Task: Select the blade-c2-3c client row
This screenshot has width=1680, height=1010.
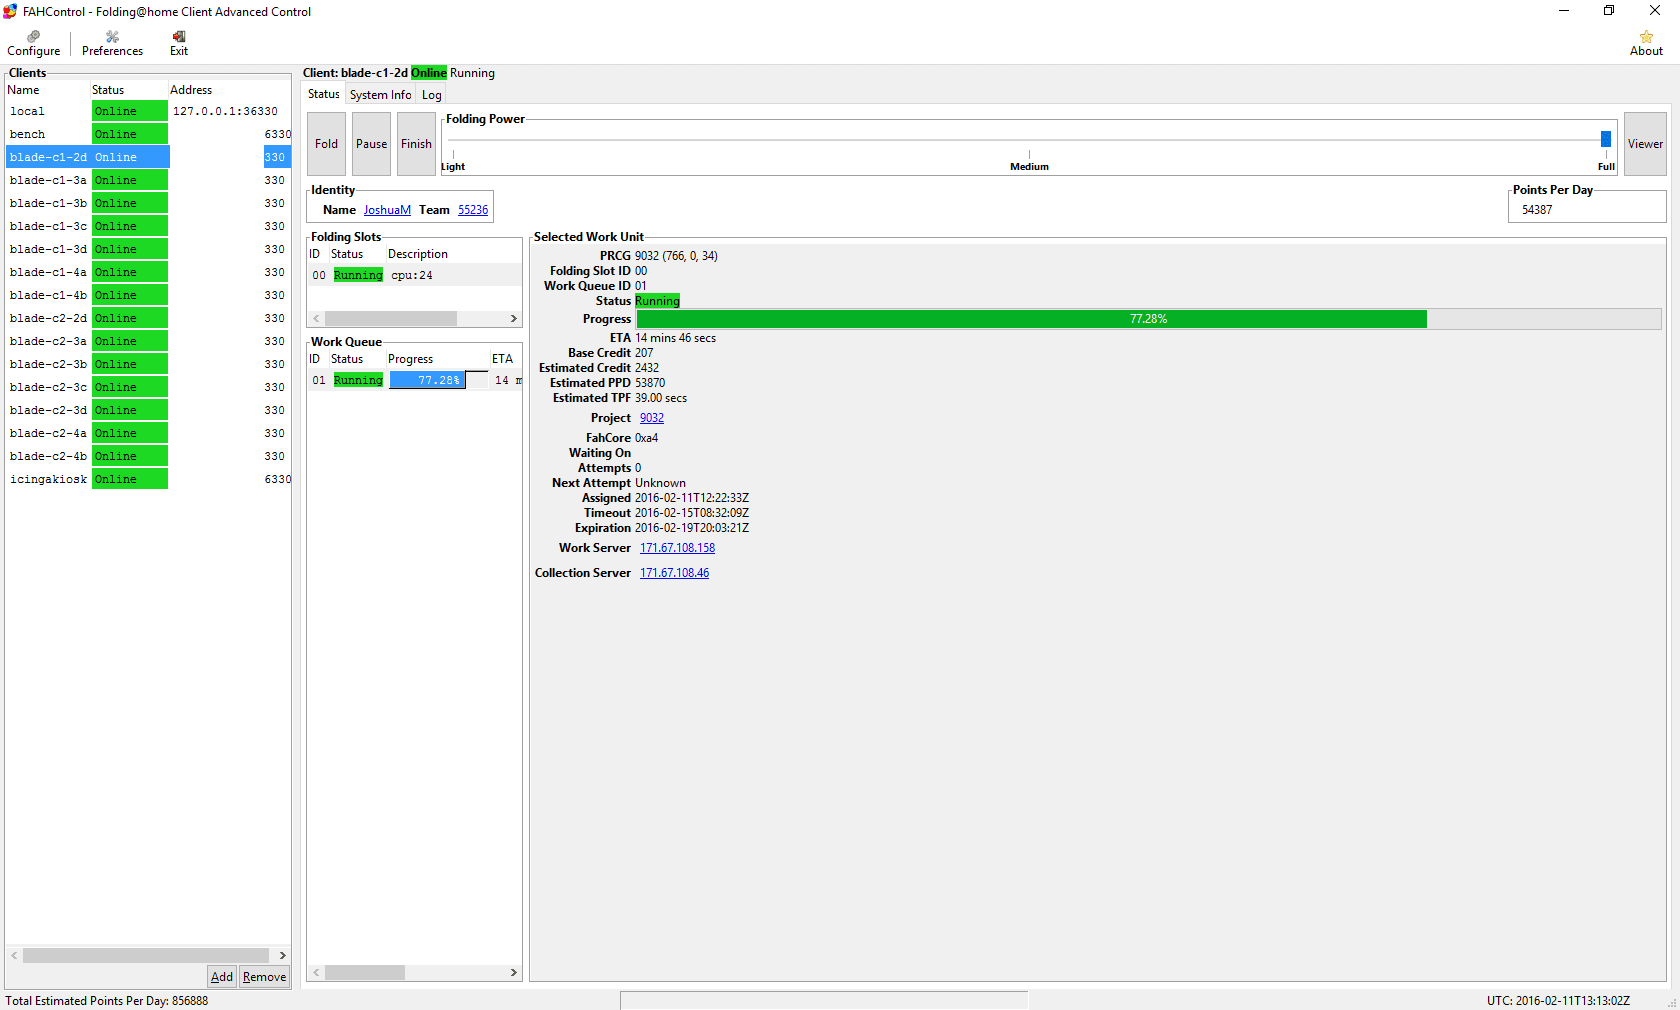Action: click(148, 387)
